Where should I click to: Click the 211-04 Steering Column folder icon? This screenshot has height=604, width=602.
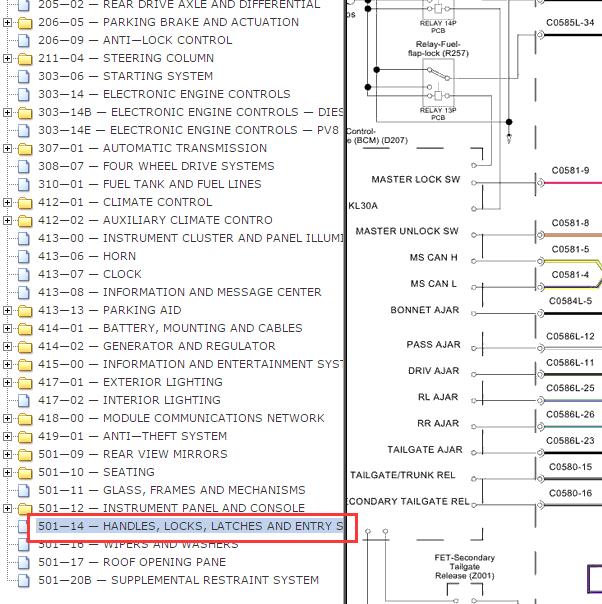(25, 59)
